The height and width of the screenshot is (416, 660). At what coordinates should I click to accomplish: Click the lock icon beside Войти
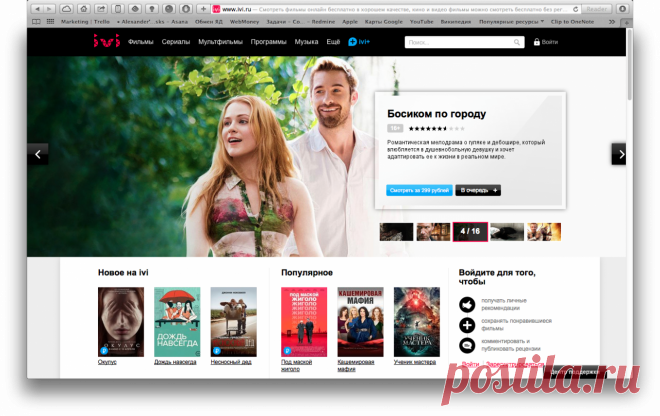coord(537,42)
